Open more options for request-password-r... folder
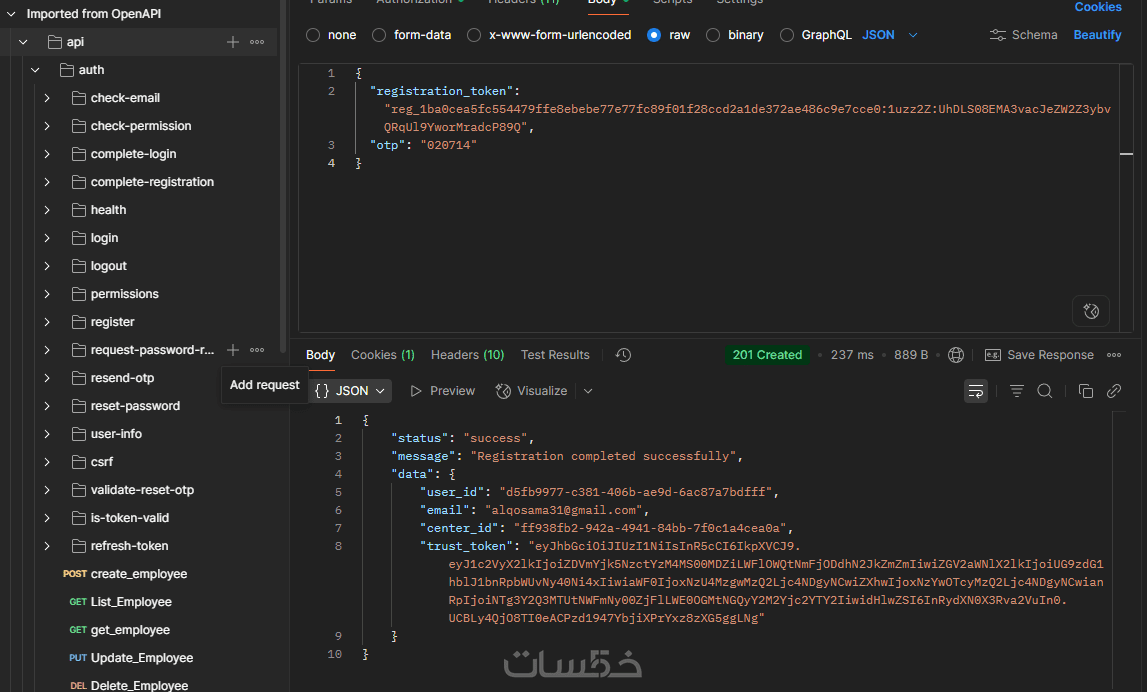This screenshot has width=1147, height=692. [x=257, y=350]
